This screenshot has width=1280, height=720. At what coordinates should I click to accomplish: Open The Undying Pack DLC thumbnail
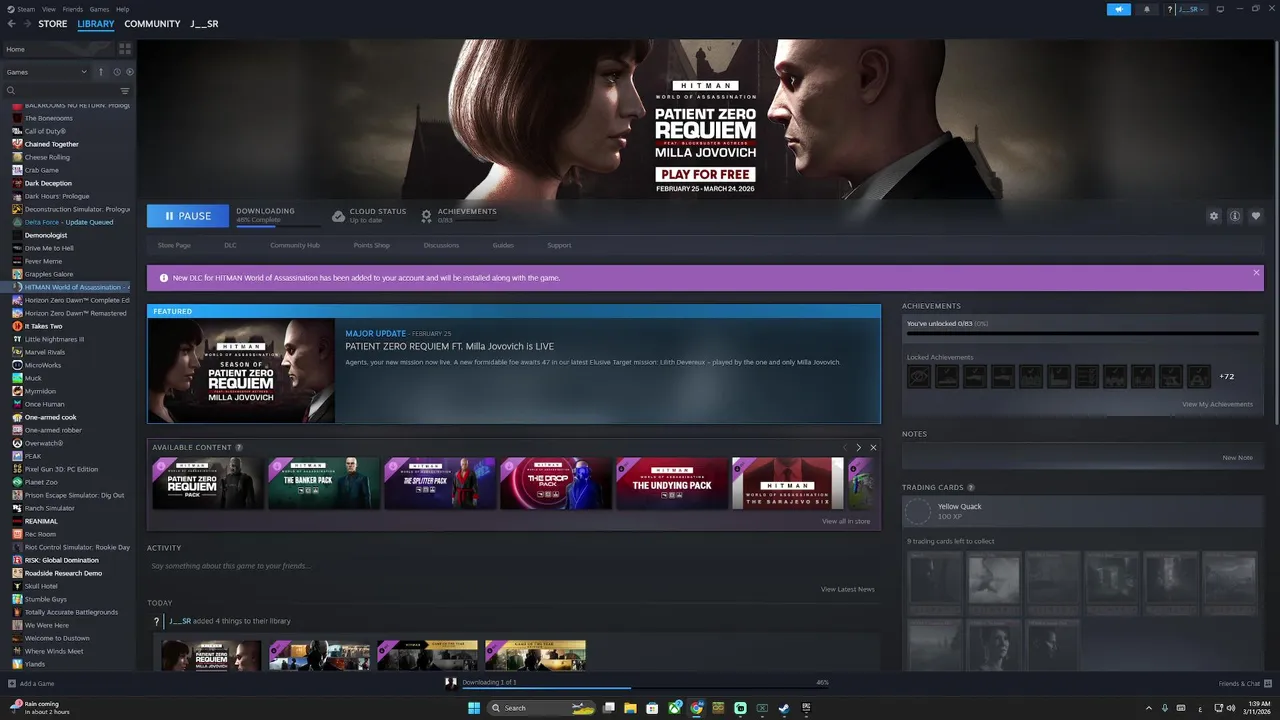(672, 483)
